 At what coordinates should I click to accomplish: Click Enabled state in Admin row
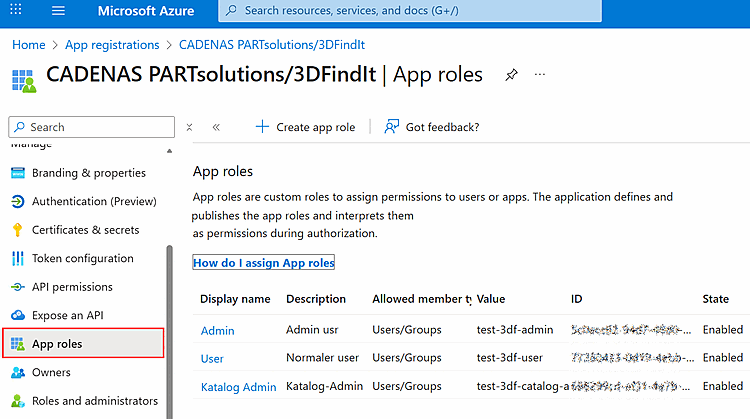[723, 330]
